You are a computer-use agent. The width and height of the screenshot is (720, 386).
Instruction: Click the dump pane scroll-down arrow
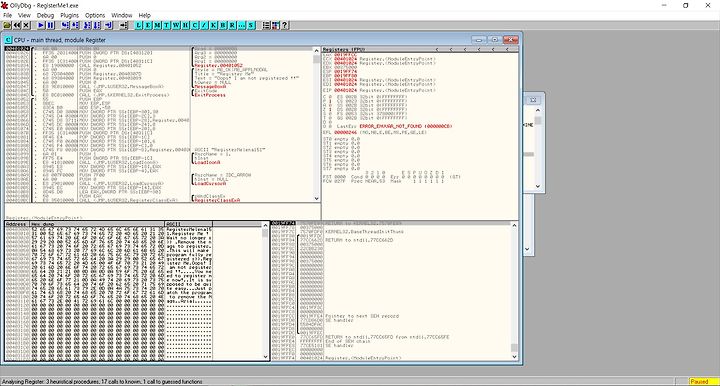(x=265, y=357)
